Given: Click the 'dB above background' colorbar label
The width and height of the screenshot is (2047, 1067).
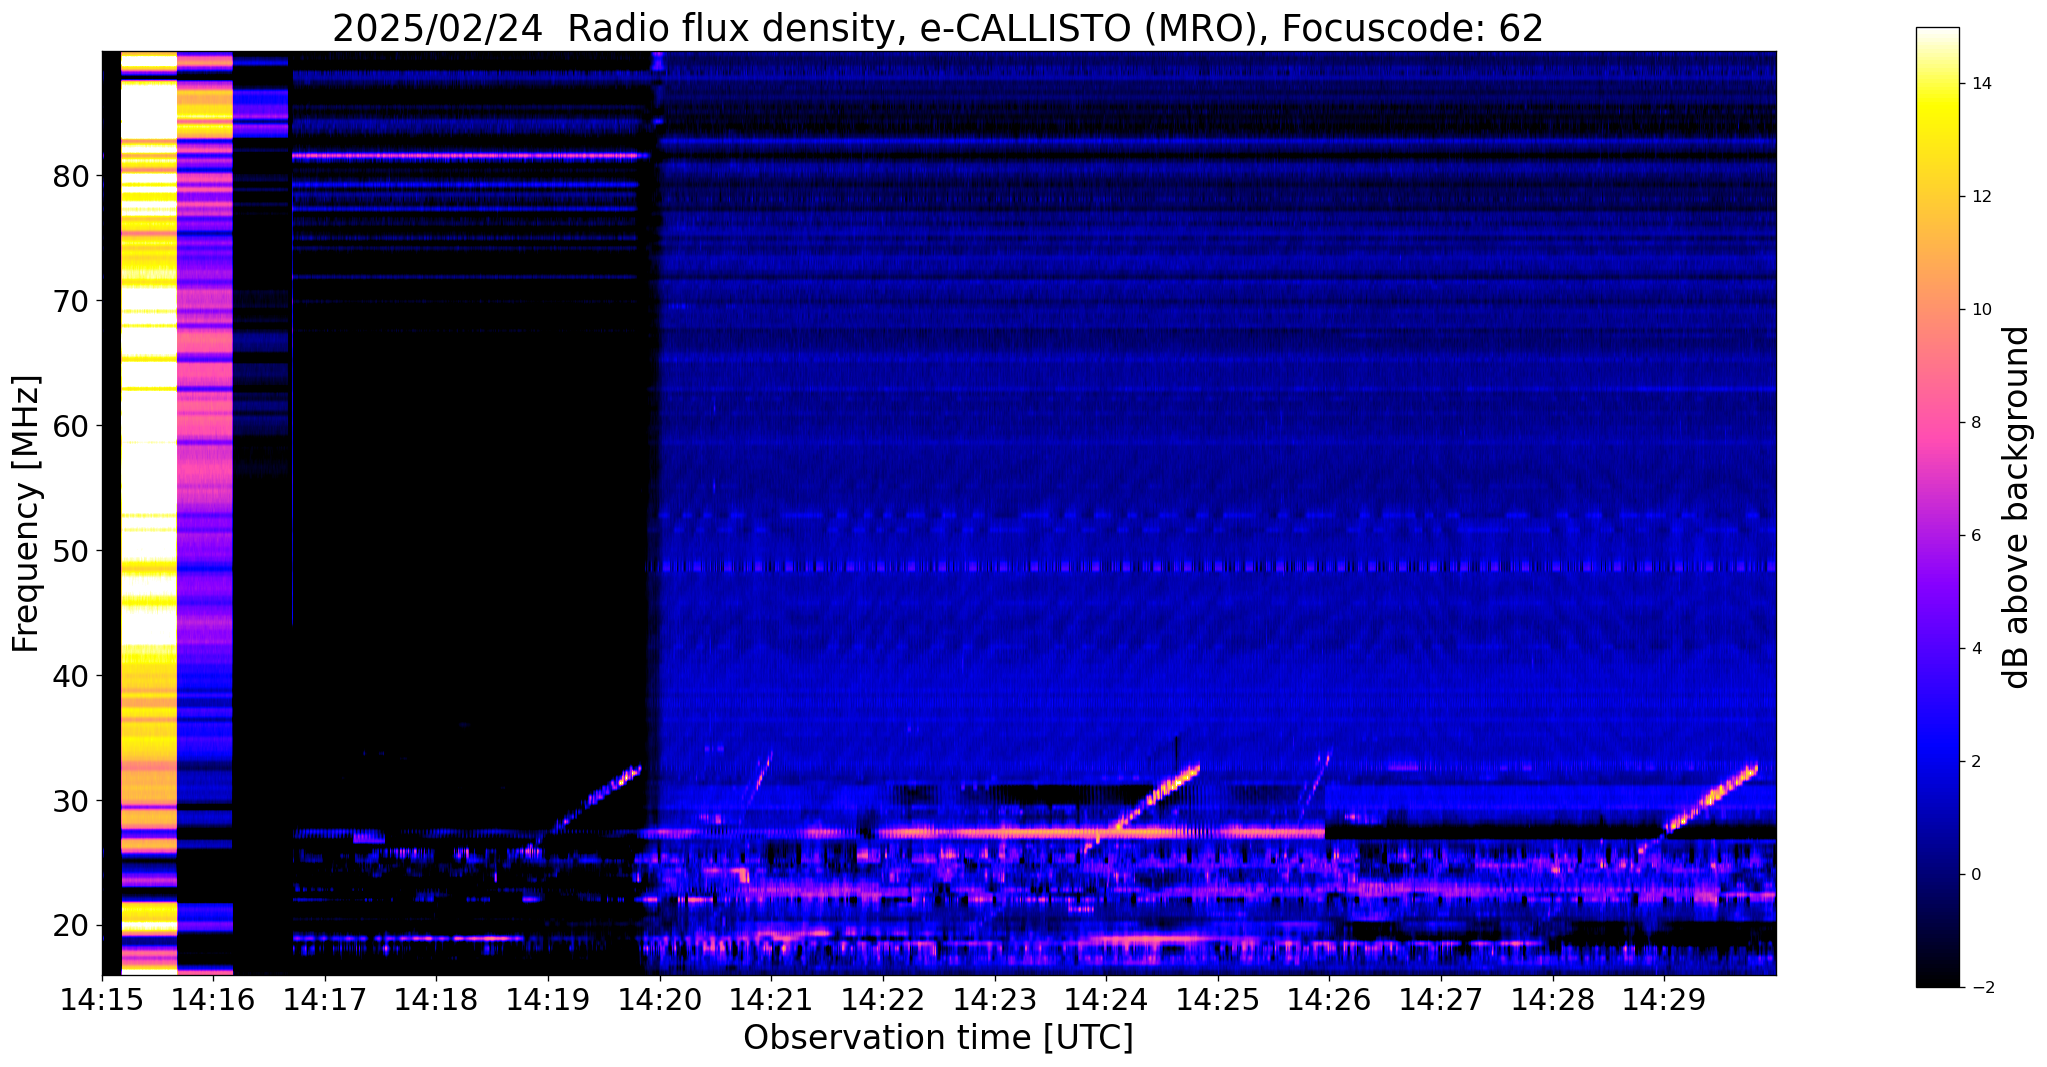Looking at the screenshot, I should tap(2017, 507).
